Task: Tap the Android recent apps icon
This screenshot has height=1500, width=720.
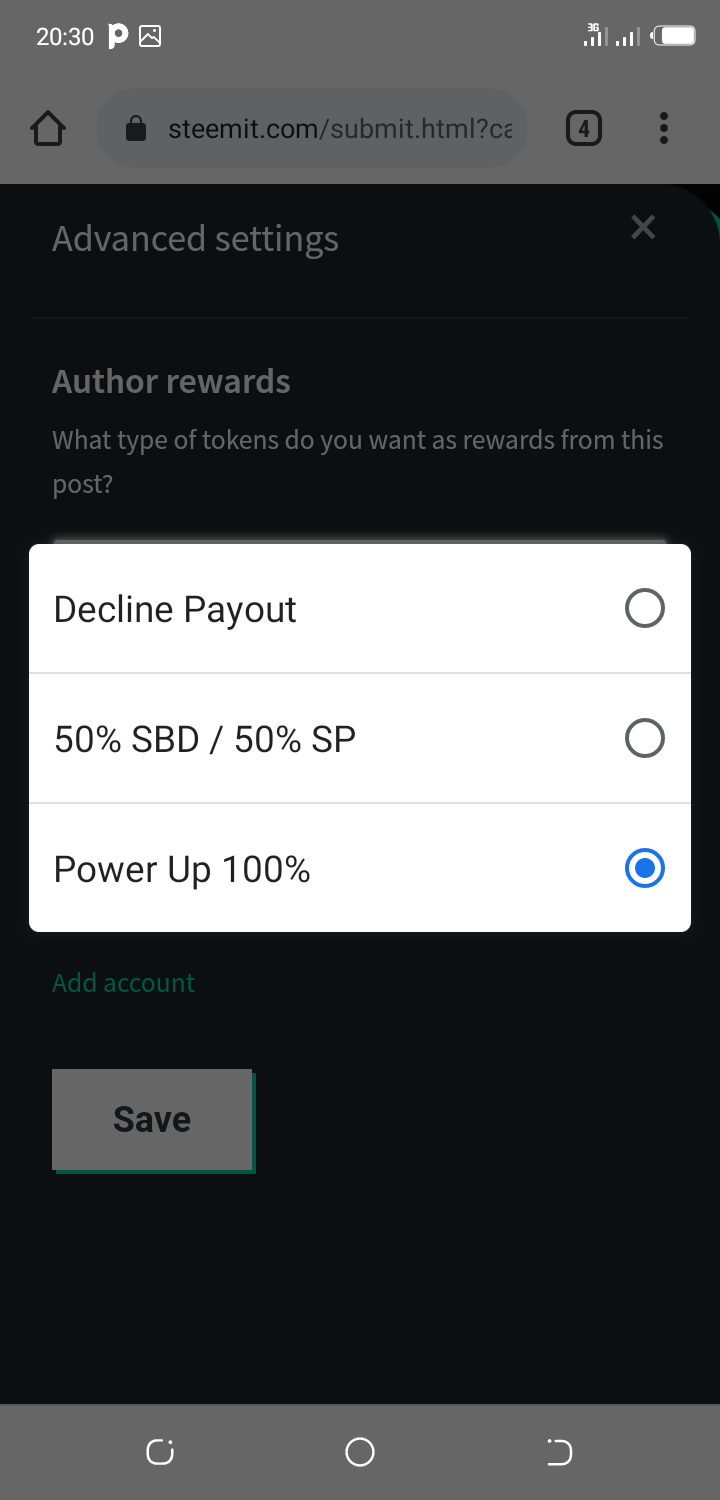Action: tap(160, 1452)
